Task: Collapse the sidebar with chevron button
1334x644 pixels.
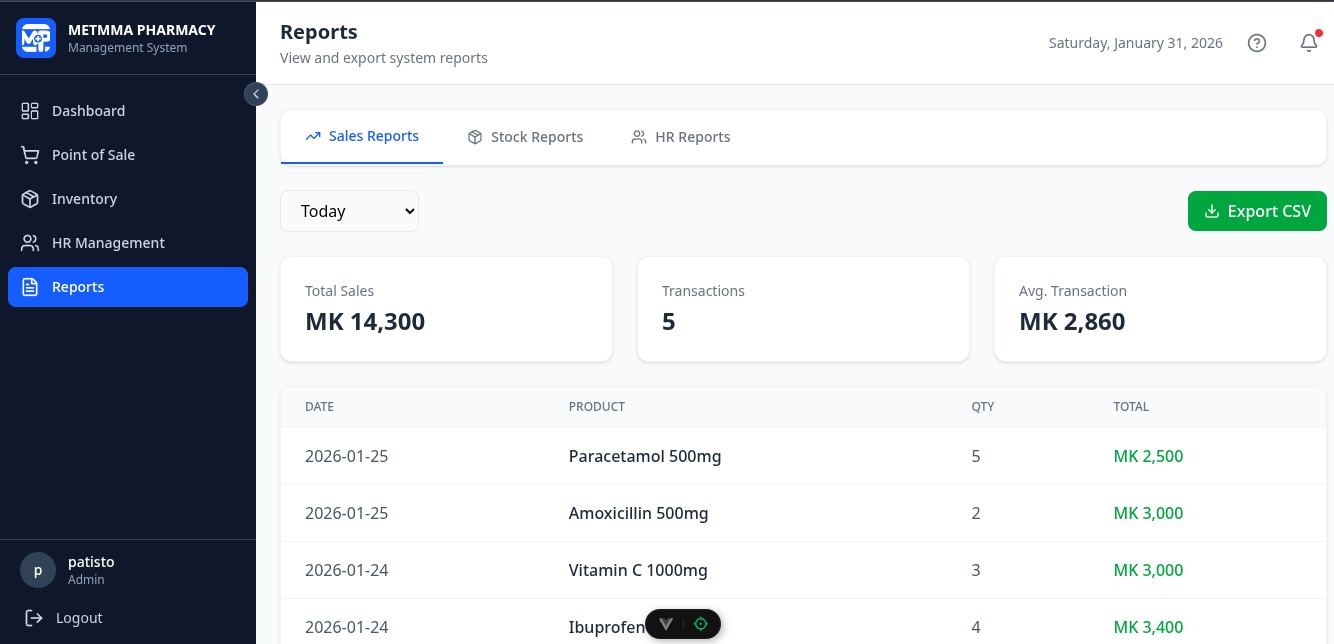Action: pos(256,94)
